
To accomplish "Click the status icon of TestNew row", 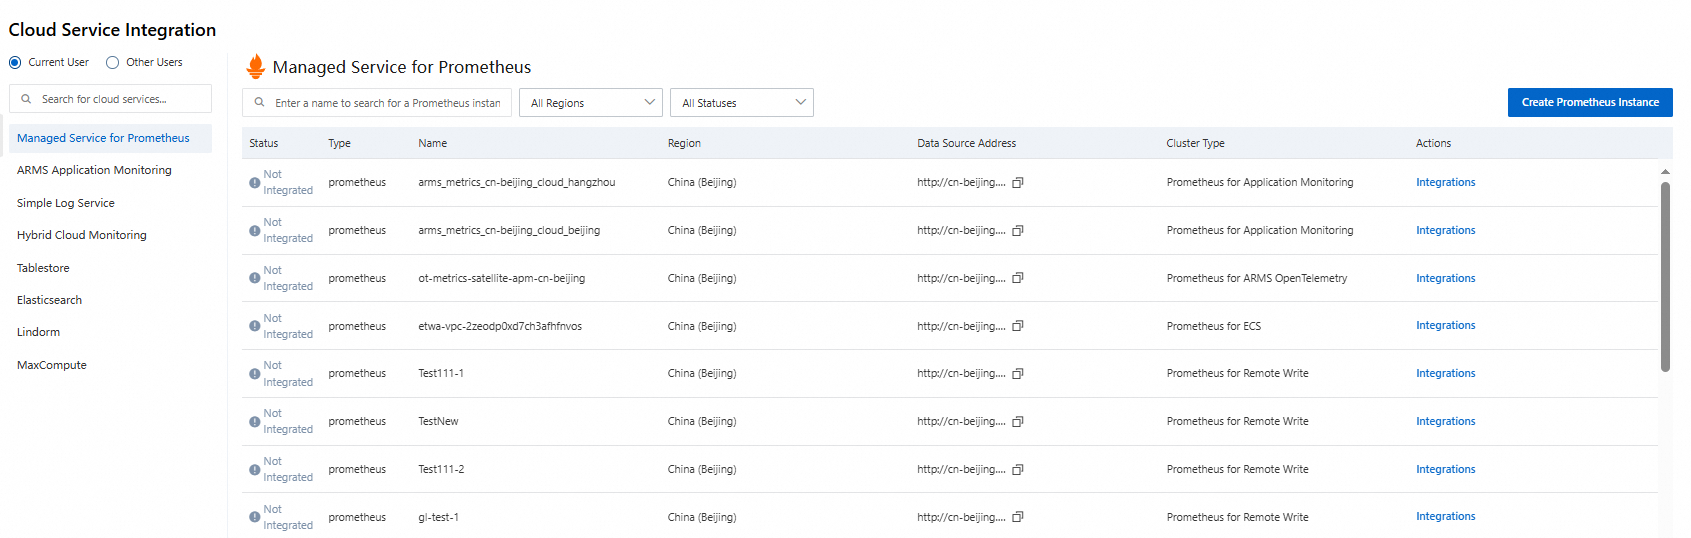I will 255,422.
